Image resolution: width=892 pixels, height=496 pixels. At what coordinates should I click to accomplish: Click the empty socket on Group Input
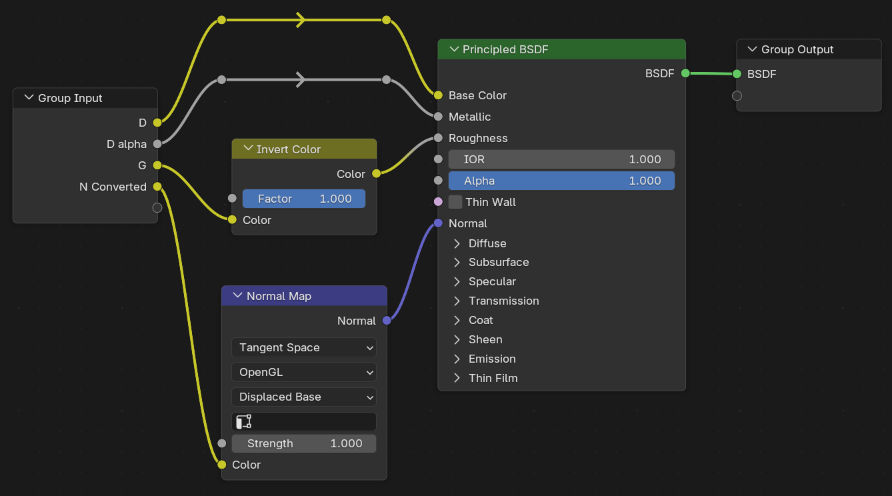click(x=157, y=208)
